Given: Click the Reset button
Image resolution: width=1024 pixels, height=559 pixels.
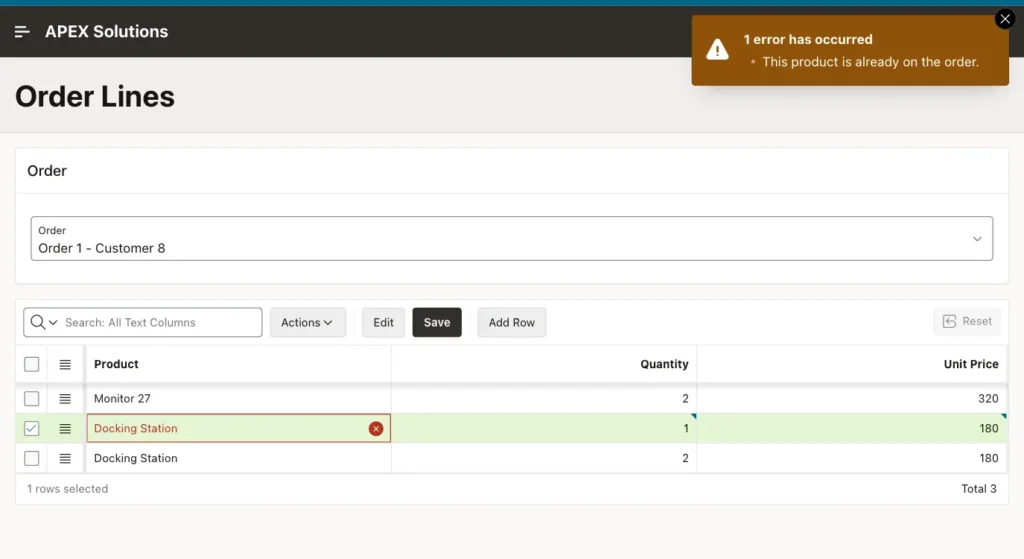Looking at the screenshot, I should [967, 321].
